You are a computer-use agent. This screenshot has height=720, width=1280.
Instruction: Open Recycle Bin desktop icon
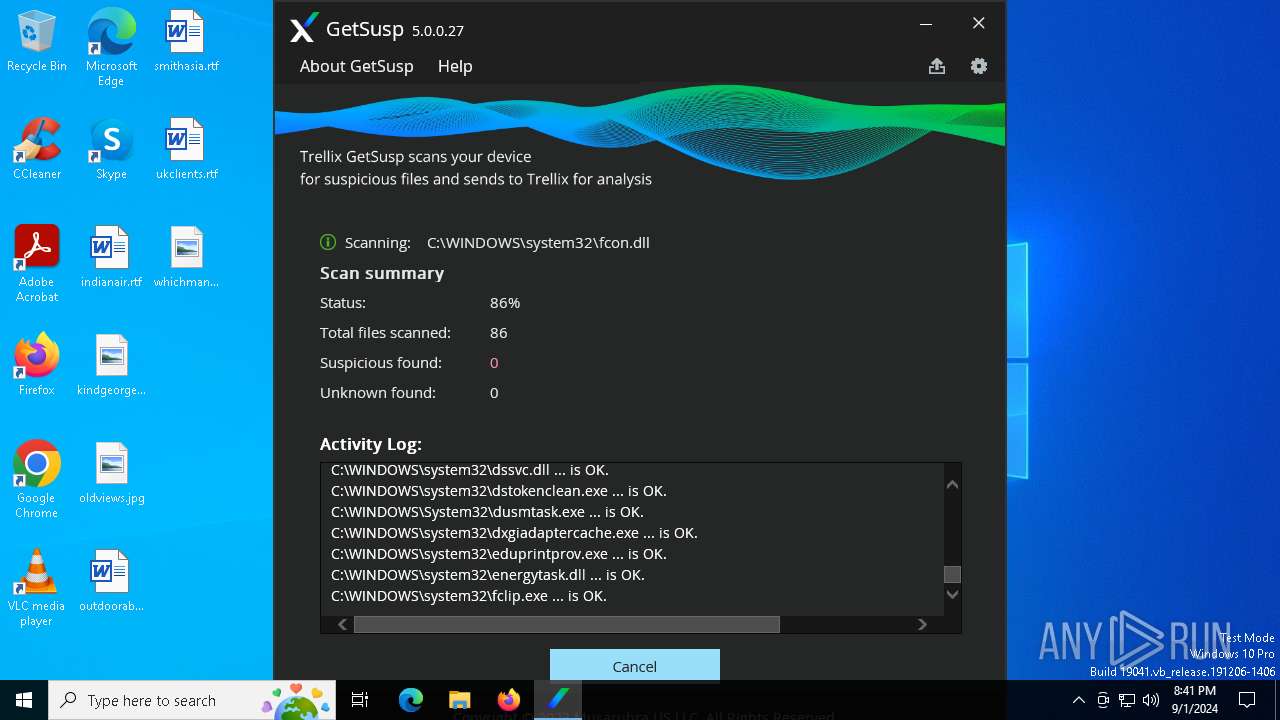pyautogui.click(x=37, y=42)
